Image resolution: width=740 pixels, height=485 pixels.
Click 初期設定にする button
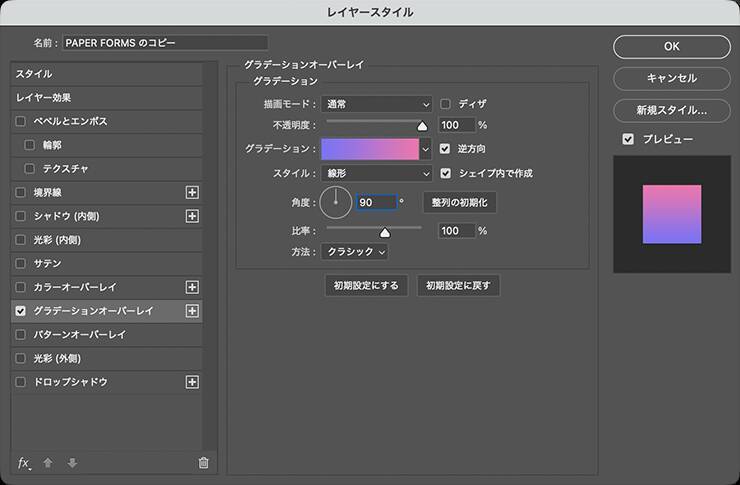click(x=366, y=285)
